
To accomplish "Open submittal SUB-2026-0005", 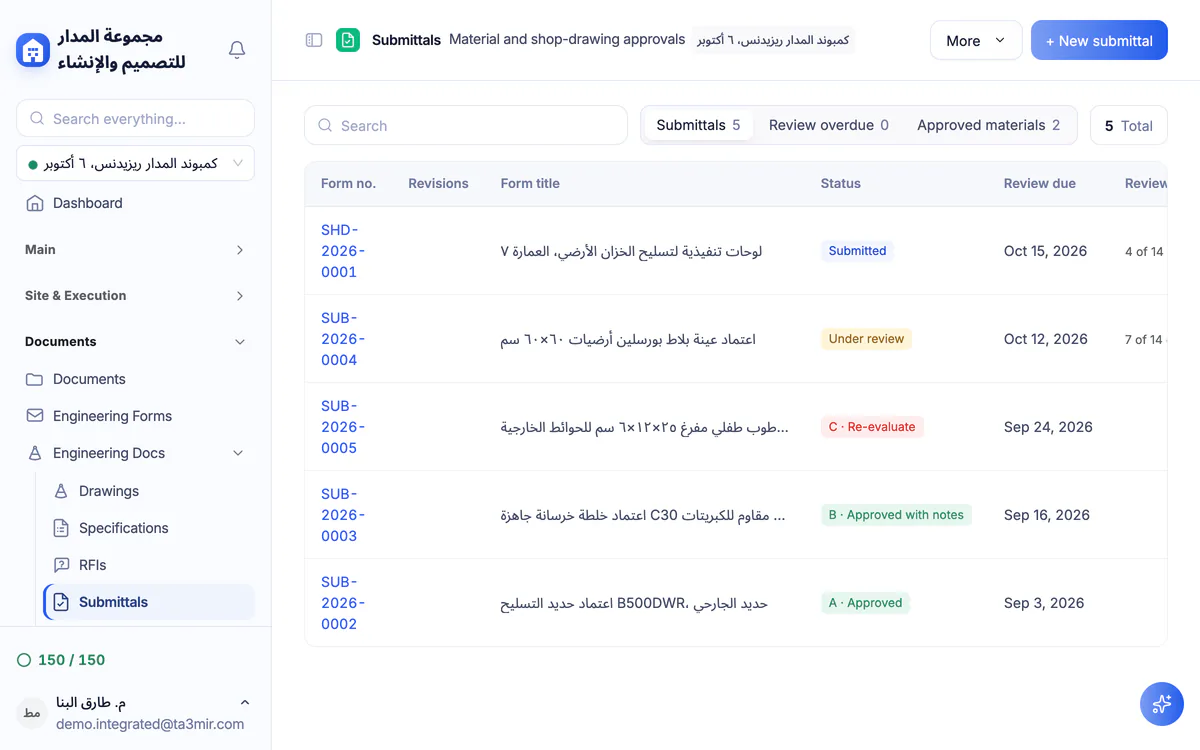I will pos(343,427).
